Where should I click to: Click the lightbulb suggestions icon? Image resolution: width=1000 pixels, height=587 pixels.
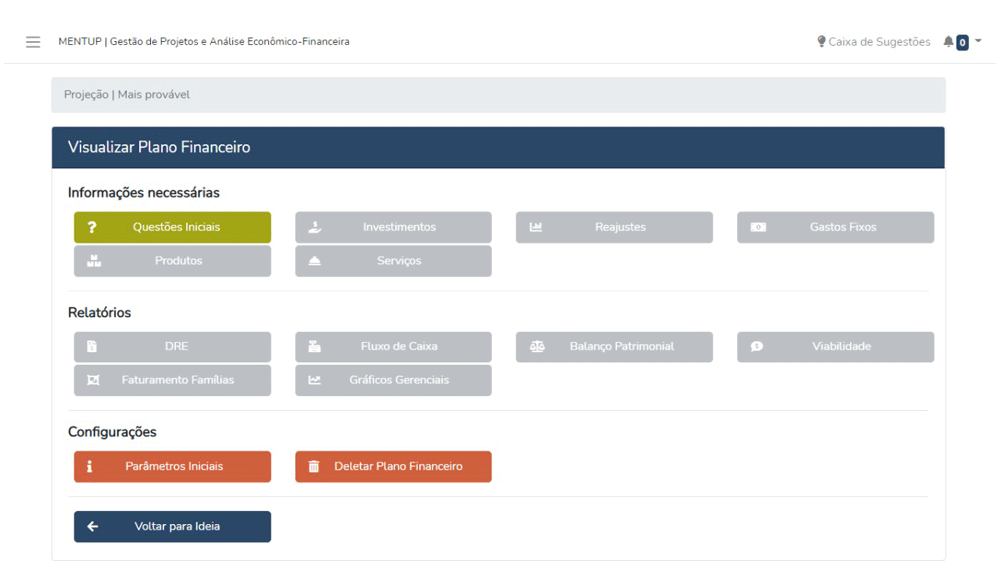pyautogui.click(x=821, y=42)
